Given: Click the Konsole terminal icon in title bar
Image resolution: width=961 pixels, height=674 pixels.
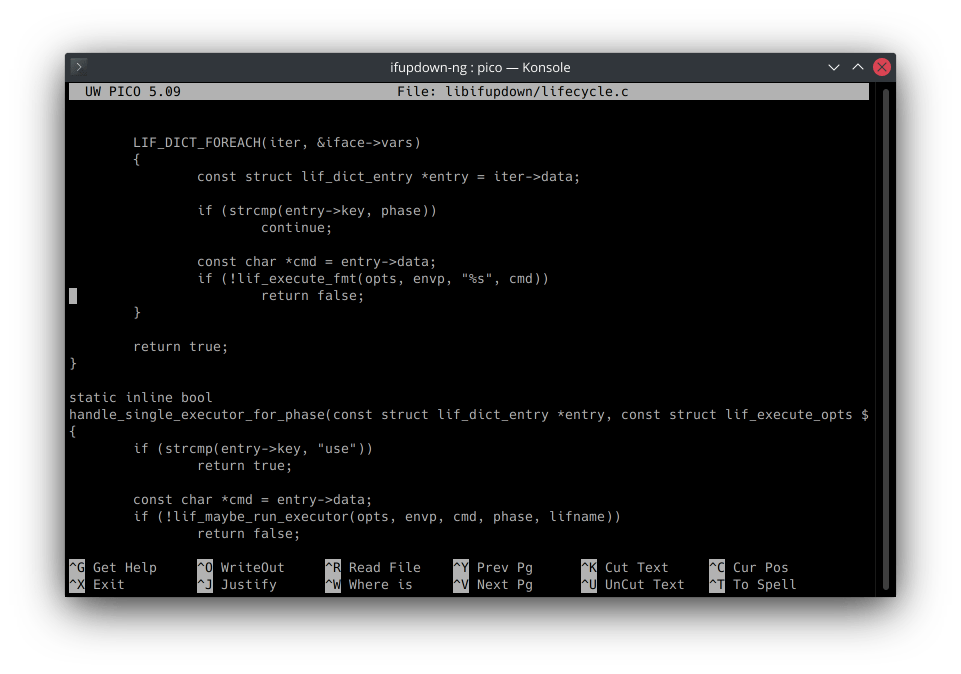Looking at the screenshot, I should point(78,67).
